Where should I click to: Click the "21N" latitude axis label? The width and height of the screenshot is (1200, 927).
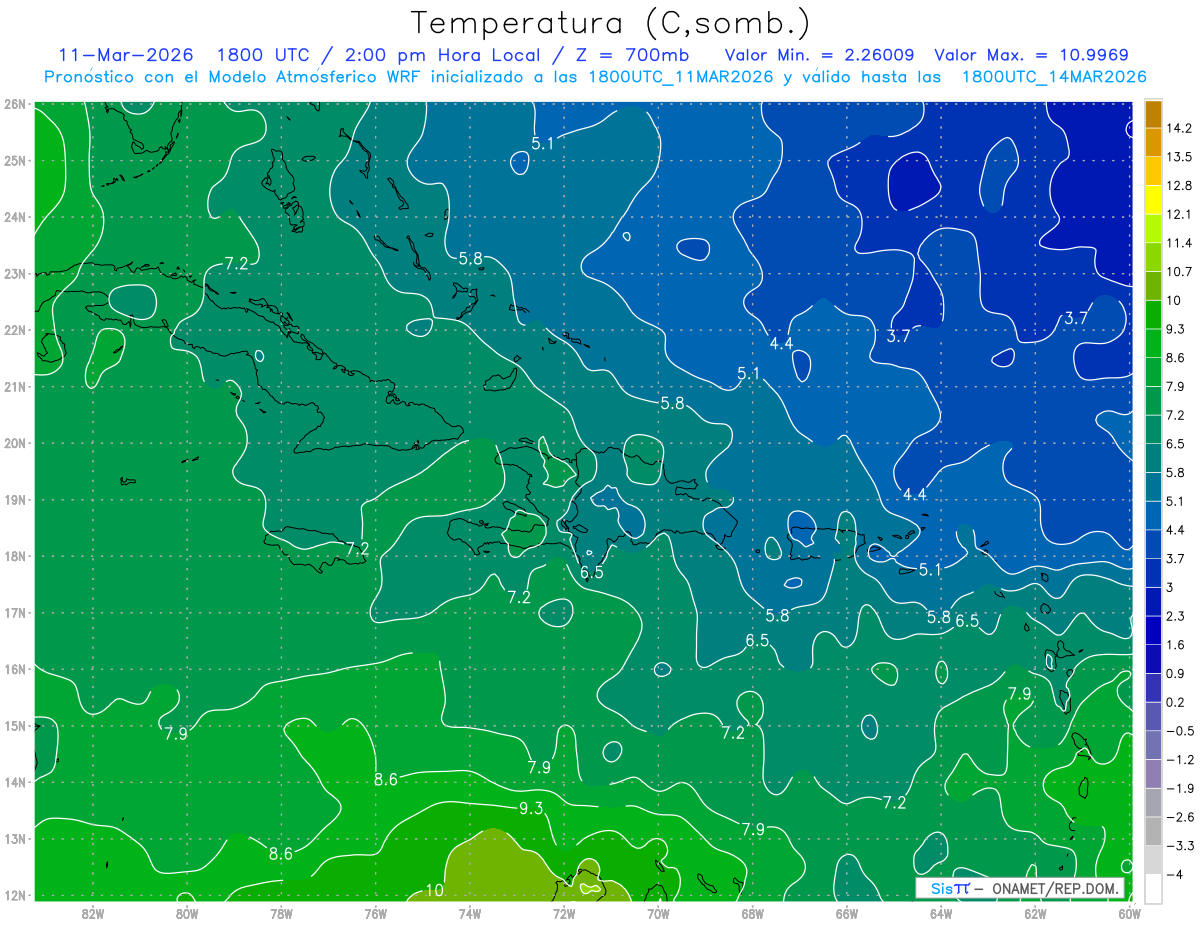14,386
